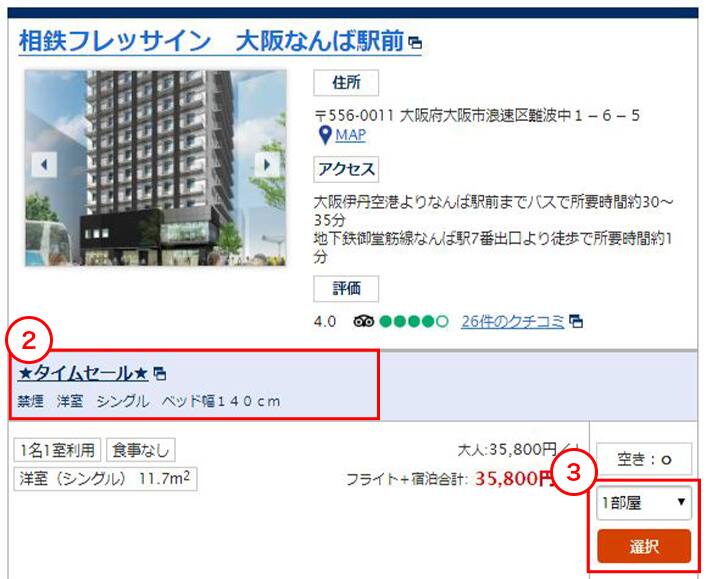Show the previous hotel photo with the left arrow

click(44, 165)
